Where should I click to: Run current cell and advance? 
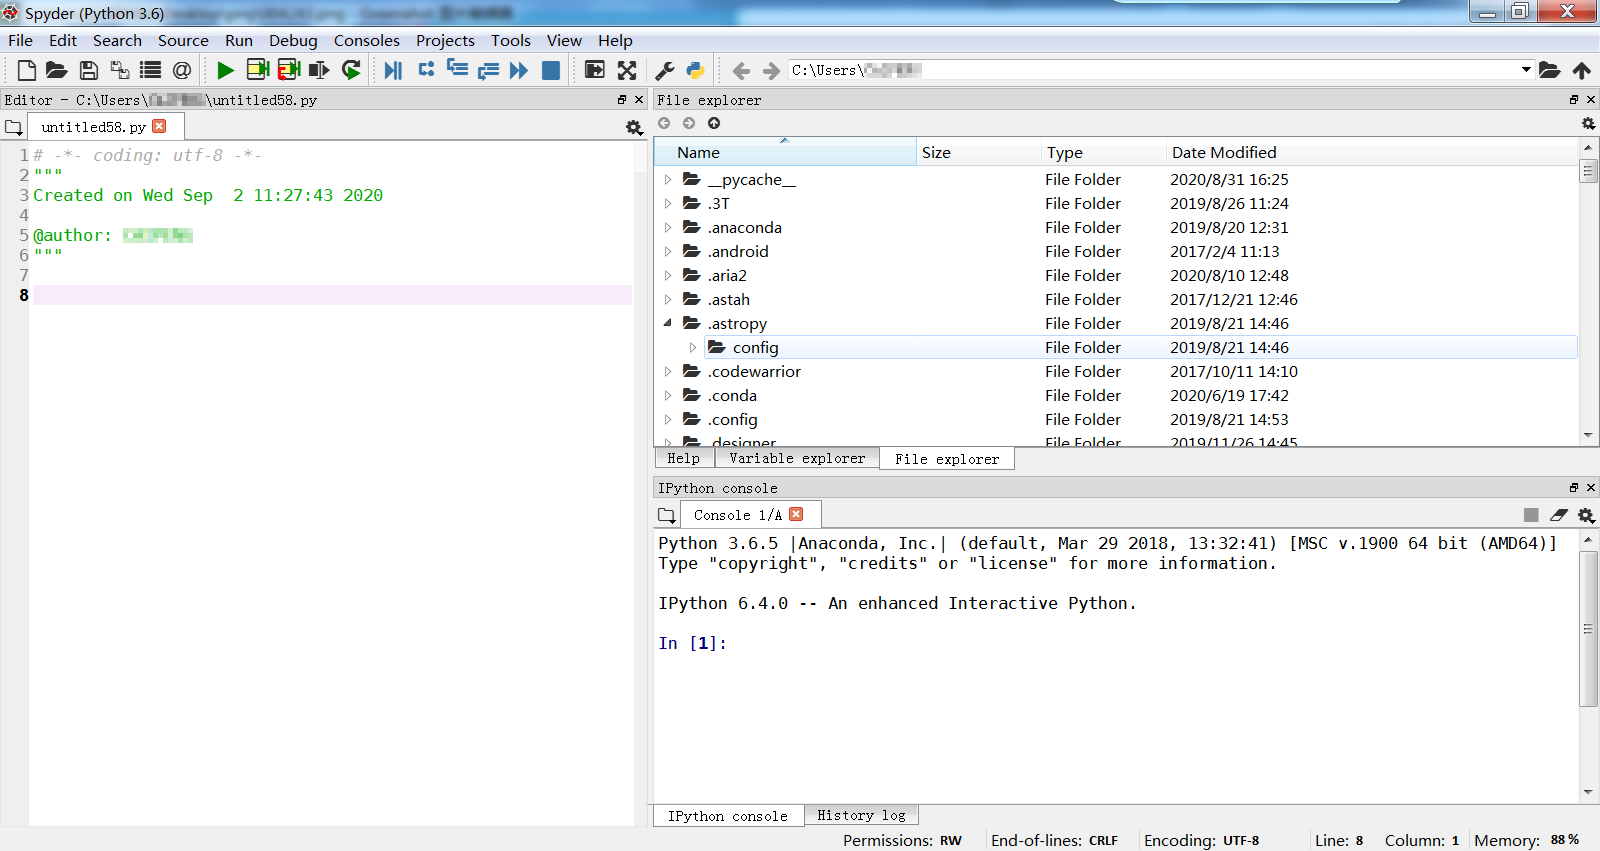[289, 70]
